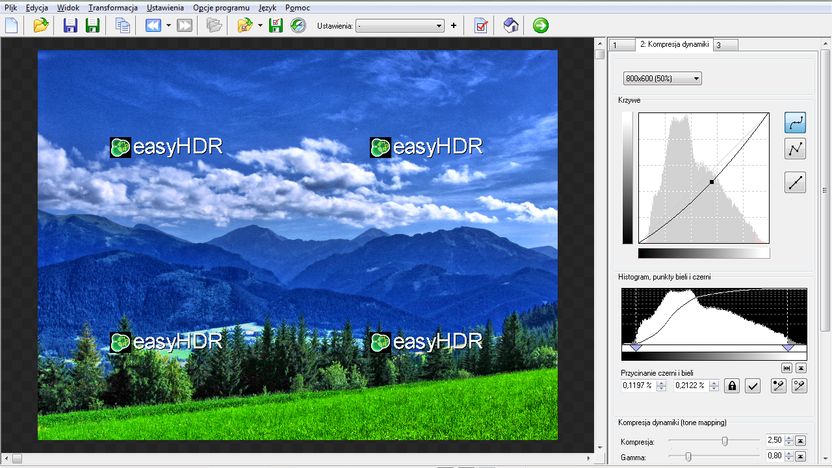
Task: Click the stepper beside Gamma 0,80
Action: point(789,456)
